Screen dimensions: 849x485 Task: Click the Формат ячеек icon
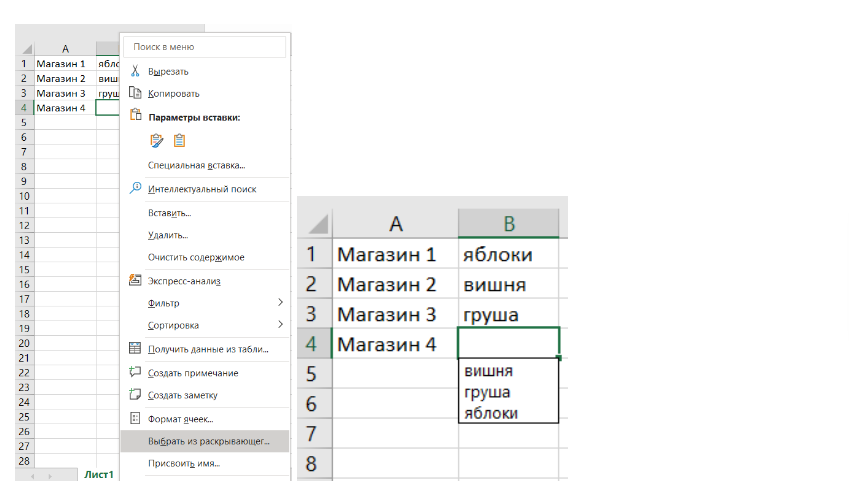pos(135,418)
